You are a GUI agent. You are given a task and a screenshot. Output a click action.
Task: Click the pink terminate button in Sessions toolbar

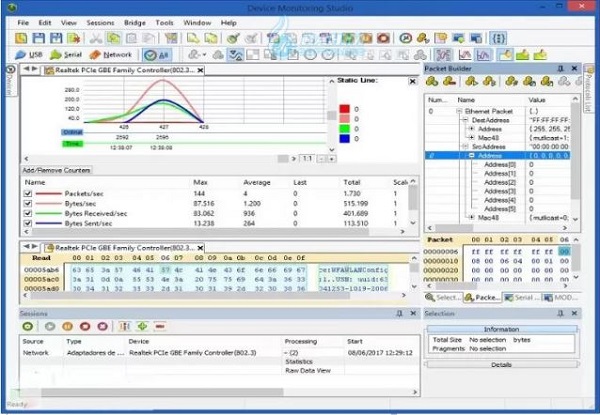tap(103, 326)
